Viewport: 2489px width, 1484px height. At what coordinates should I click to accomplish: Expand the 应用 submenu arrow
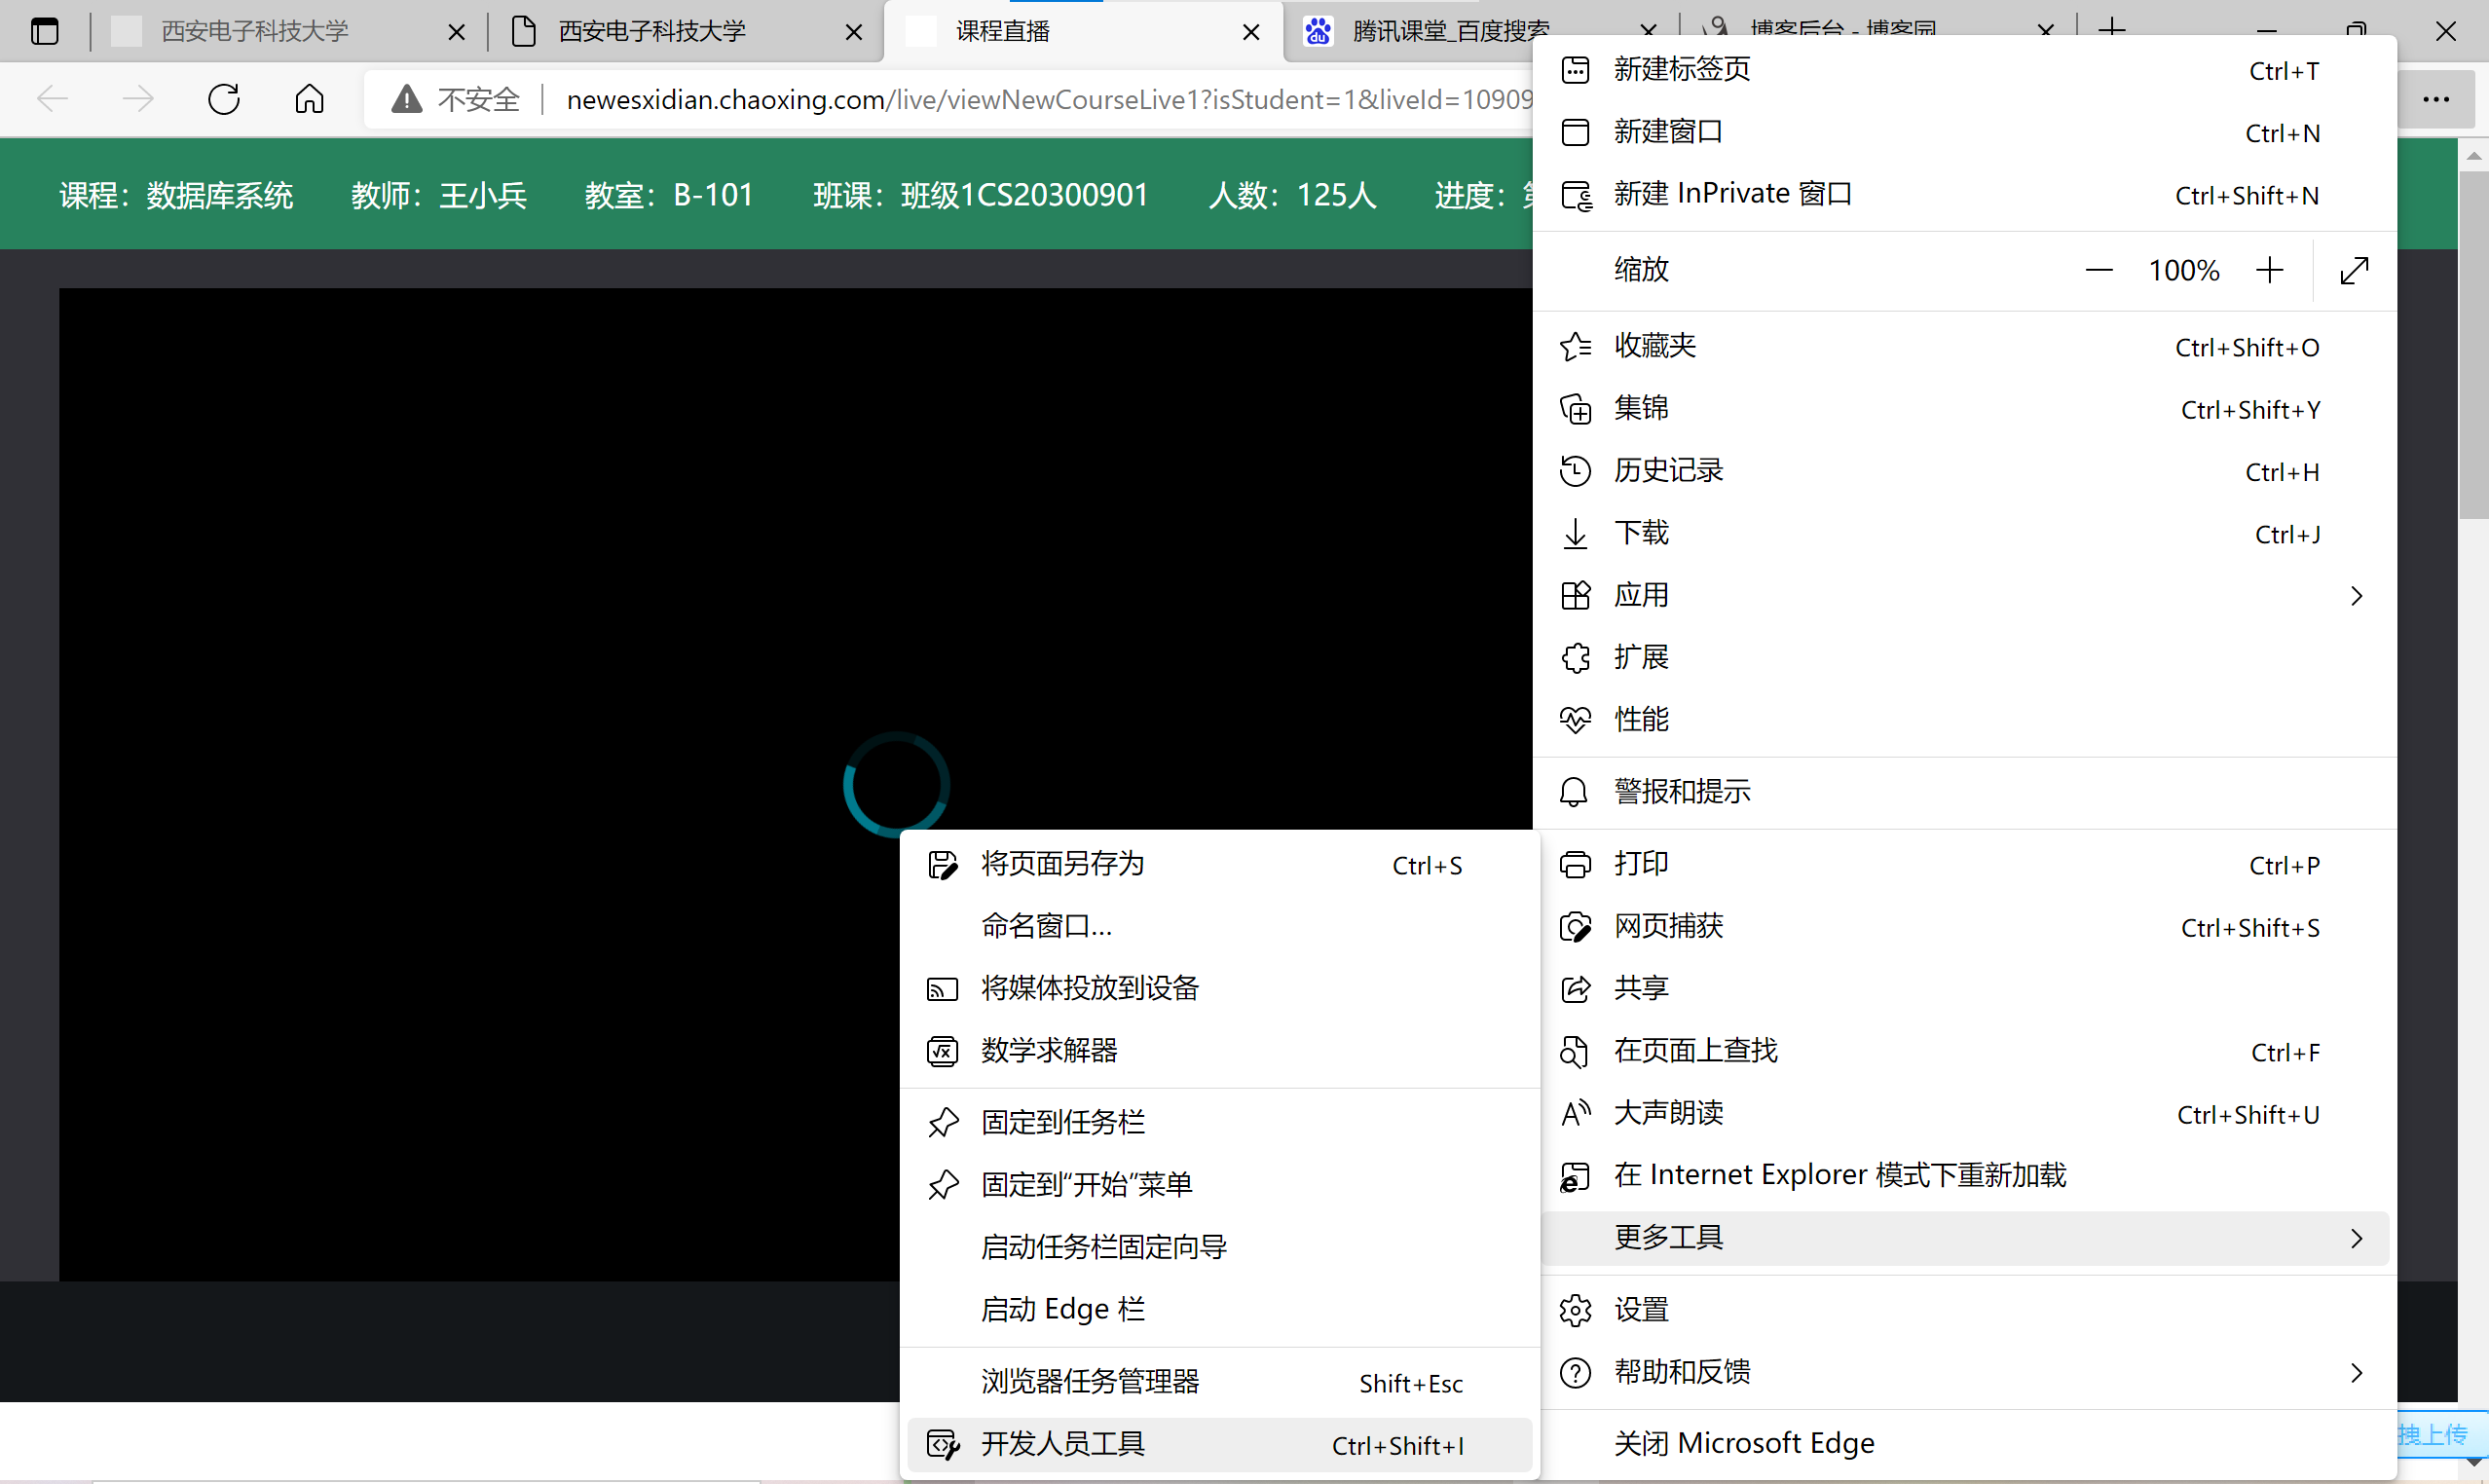(2356, 596)
